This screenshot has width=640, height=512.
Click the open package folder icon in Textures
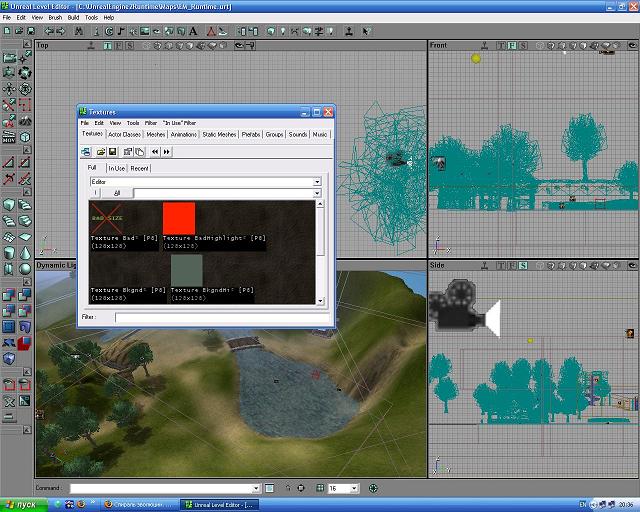pyautogui.click(x=101, y=151)
